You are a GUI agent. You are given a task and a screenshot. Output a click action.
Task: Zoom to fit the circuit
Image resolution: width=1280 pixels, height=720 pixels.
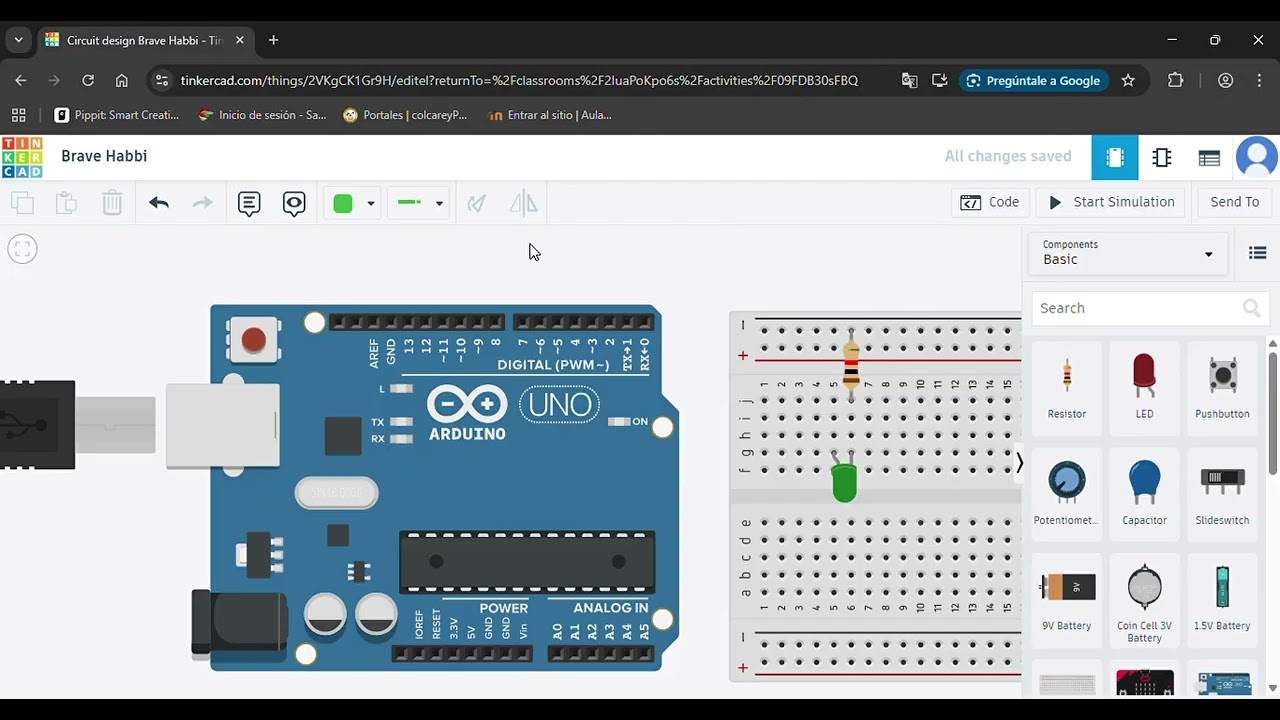22,249
